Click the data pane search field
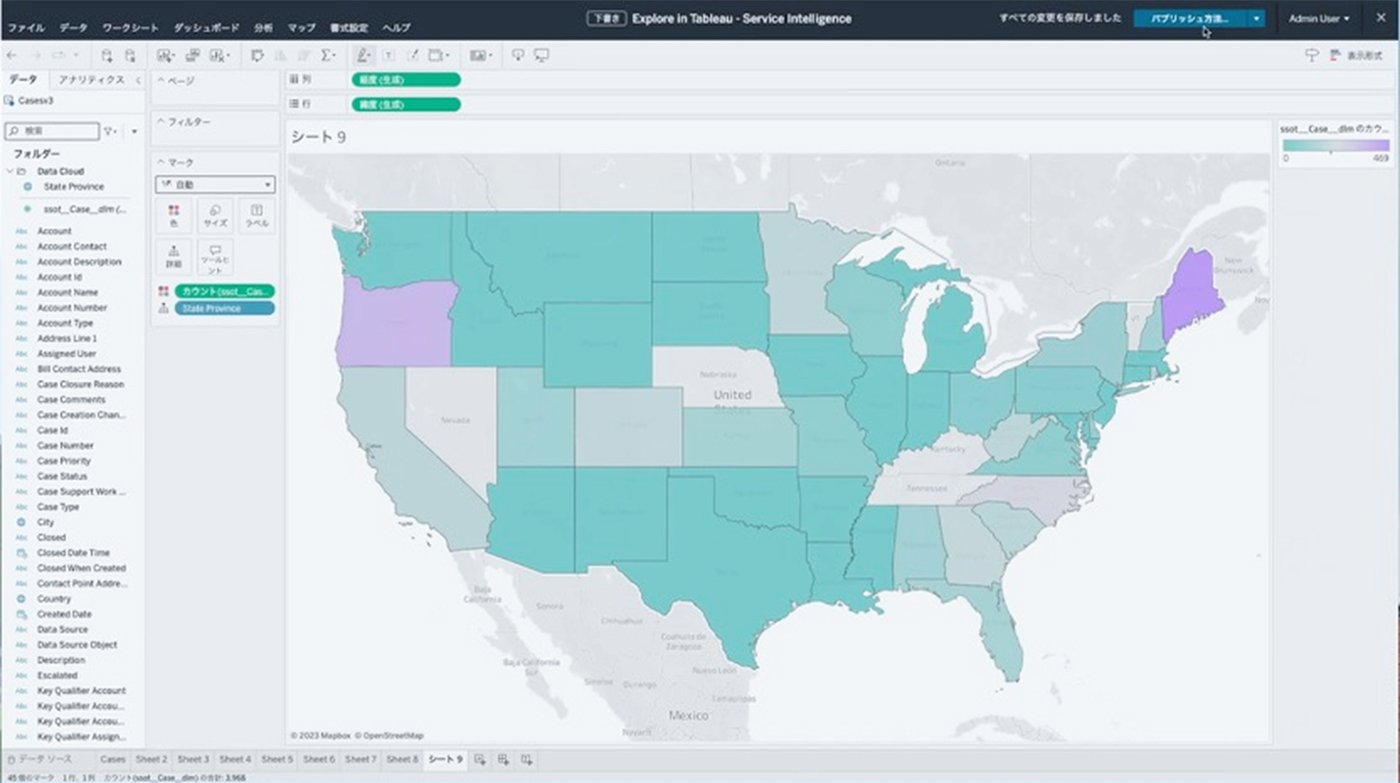Screen dimensions: 1400x783 [52, 131]
